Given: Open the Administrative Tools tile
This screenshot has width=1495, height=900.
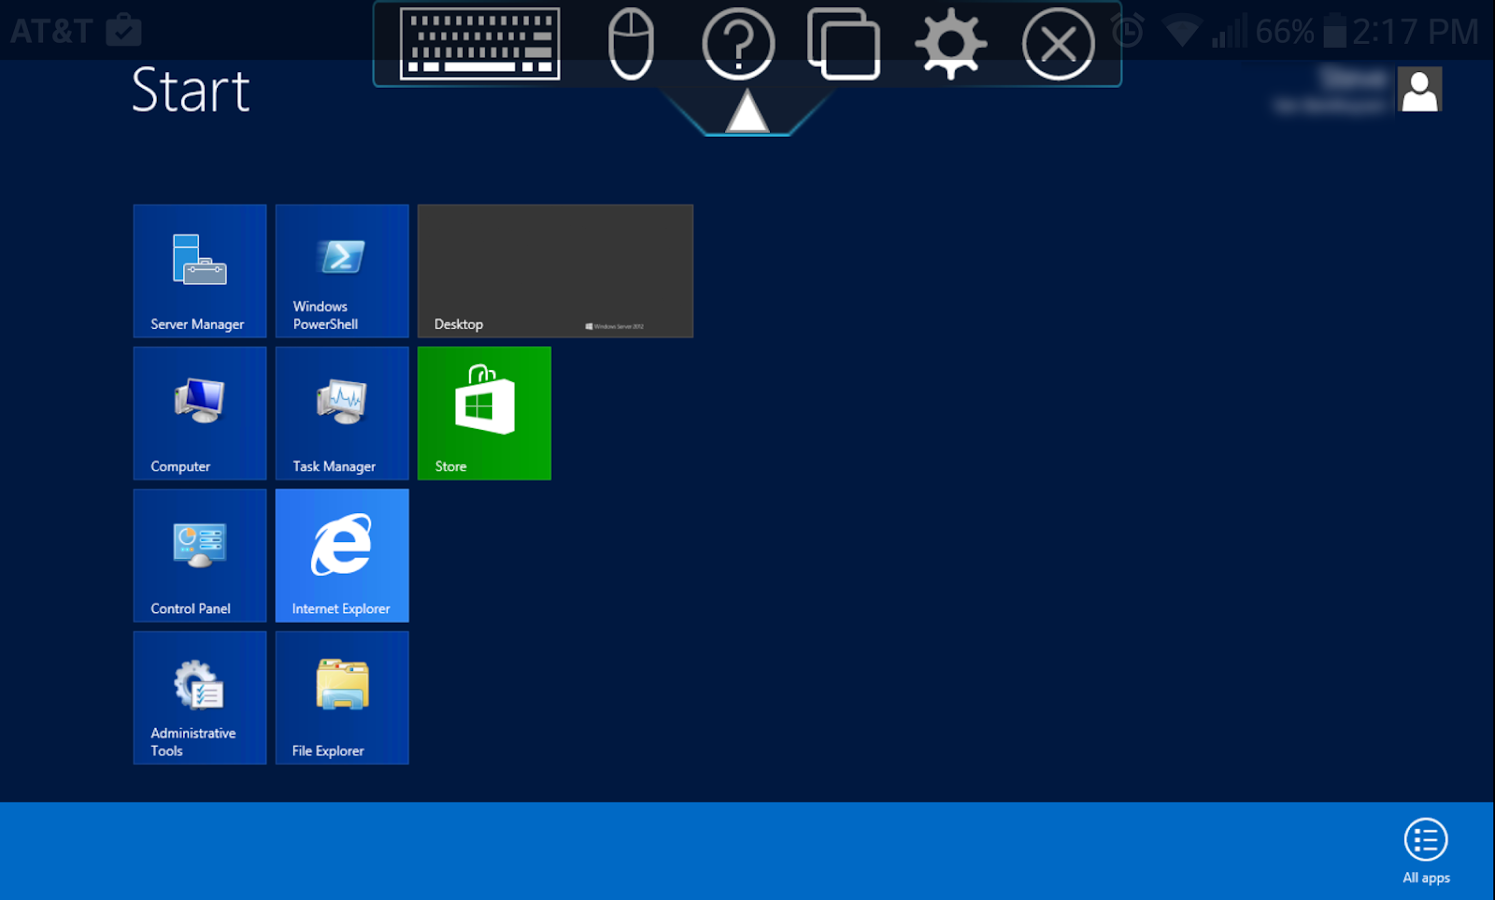Looking at the screenshot, I should (200, 697).
